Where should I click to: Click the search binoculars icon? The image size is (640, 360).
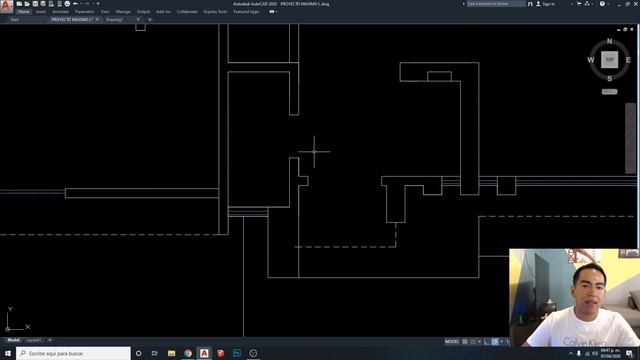(530, 4)
